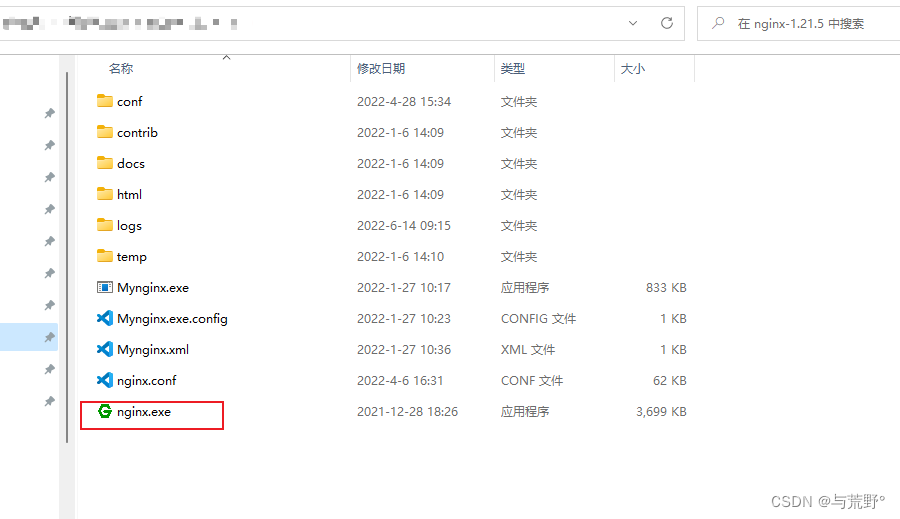
Task: Click the navigation pane vertical scrollbar
Action: tap(67, 250)
